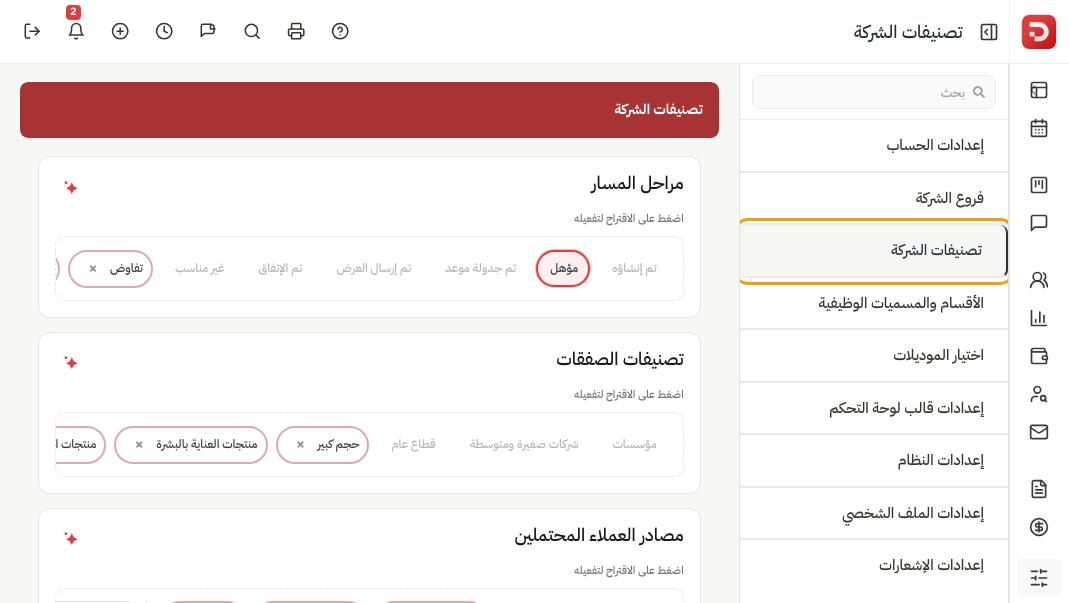Screen dimensions: 1069x603
Task: Open notifications bell with 2 badge
Action: tap(76, 31)
